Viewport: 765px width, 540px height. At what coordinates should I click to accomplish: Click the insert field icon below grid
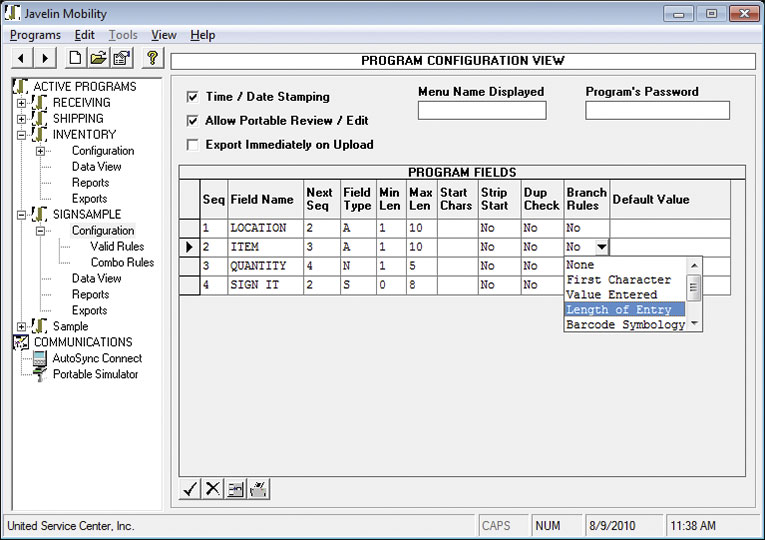click(x=235, y=489)
